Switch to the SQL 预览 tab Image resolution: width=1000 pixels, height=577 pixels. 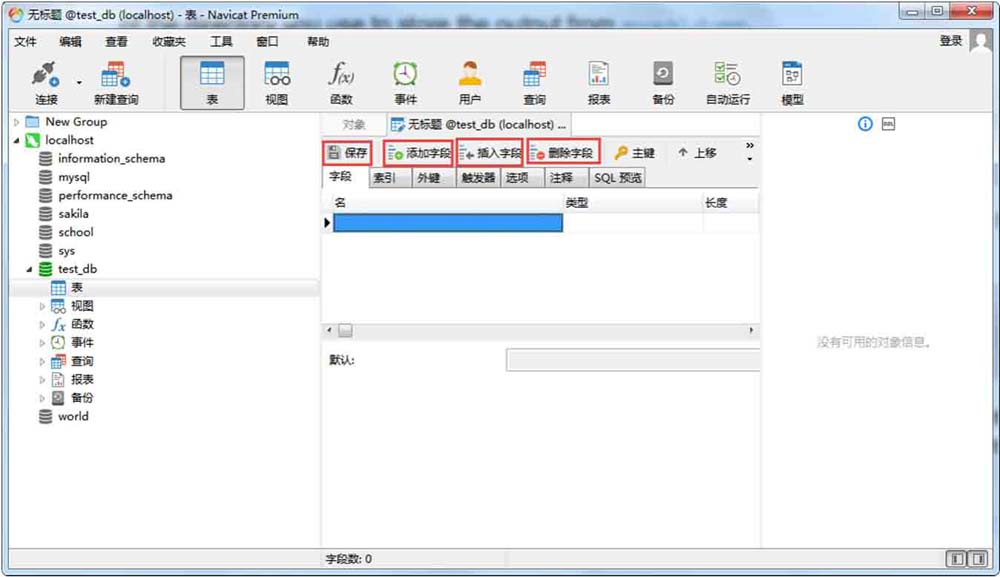tap(617, 178)
